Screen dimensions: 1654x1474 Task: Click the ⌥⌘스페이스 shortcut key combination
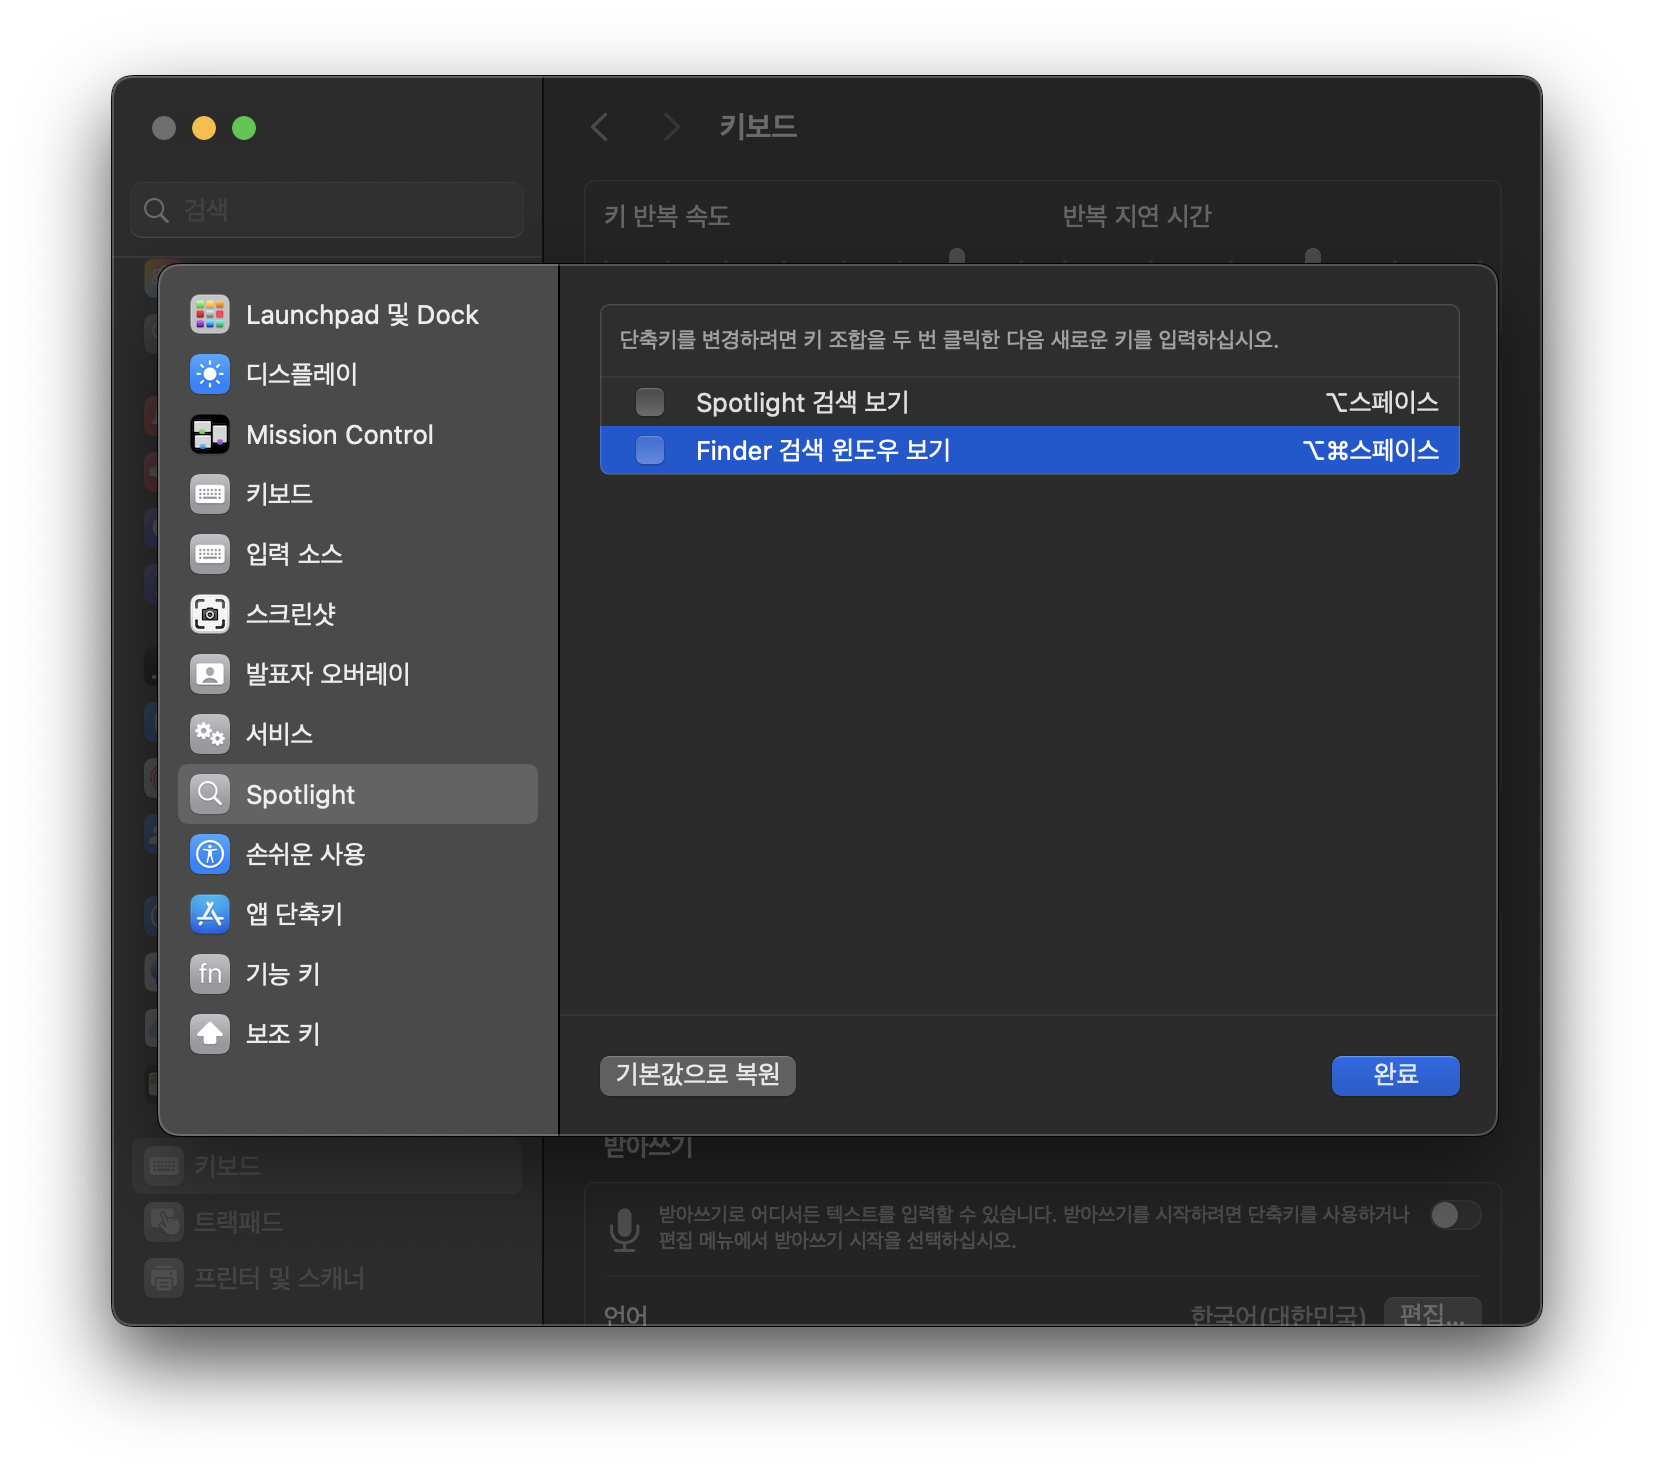(1370, 450)
